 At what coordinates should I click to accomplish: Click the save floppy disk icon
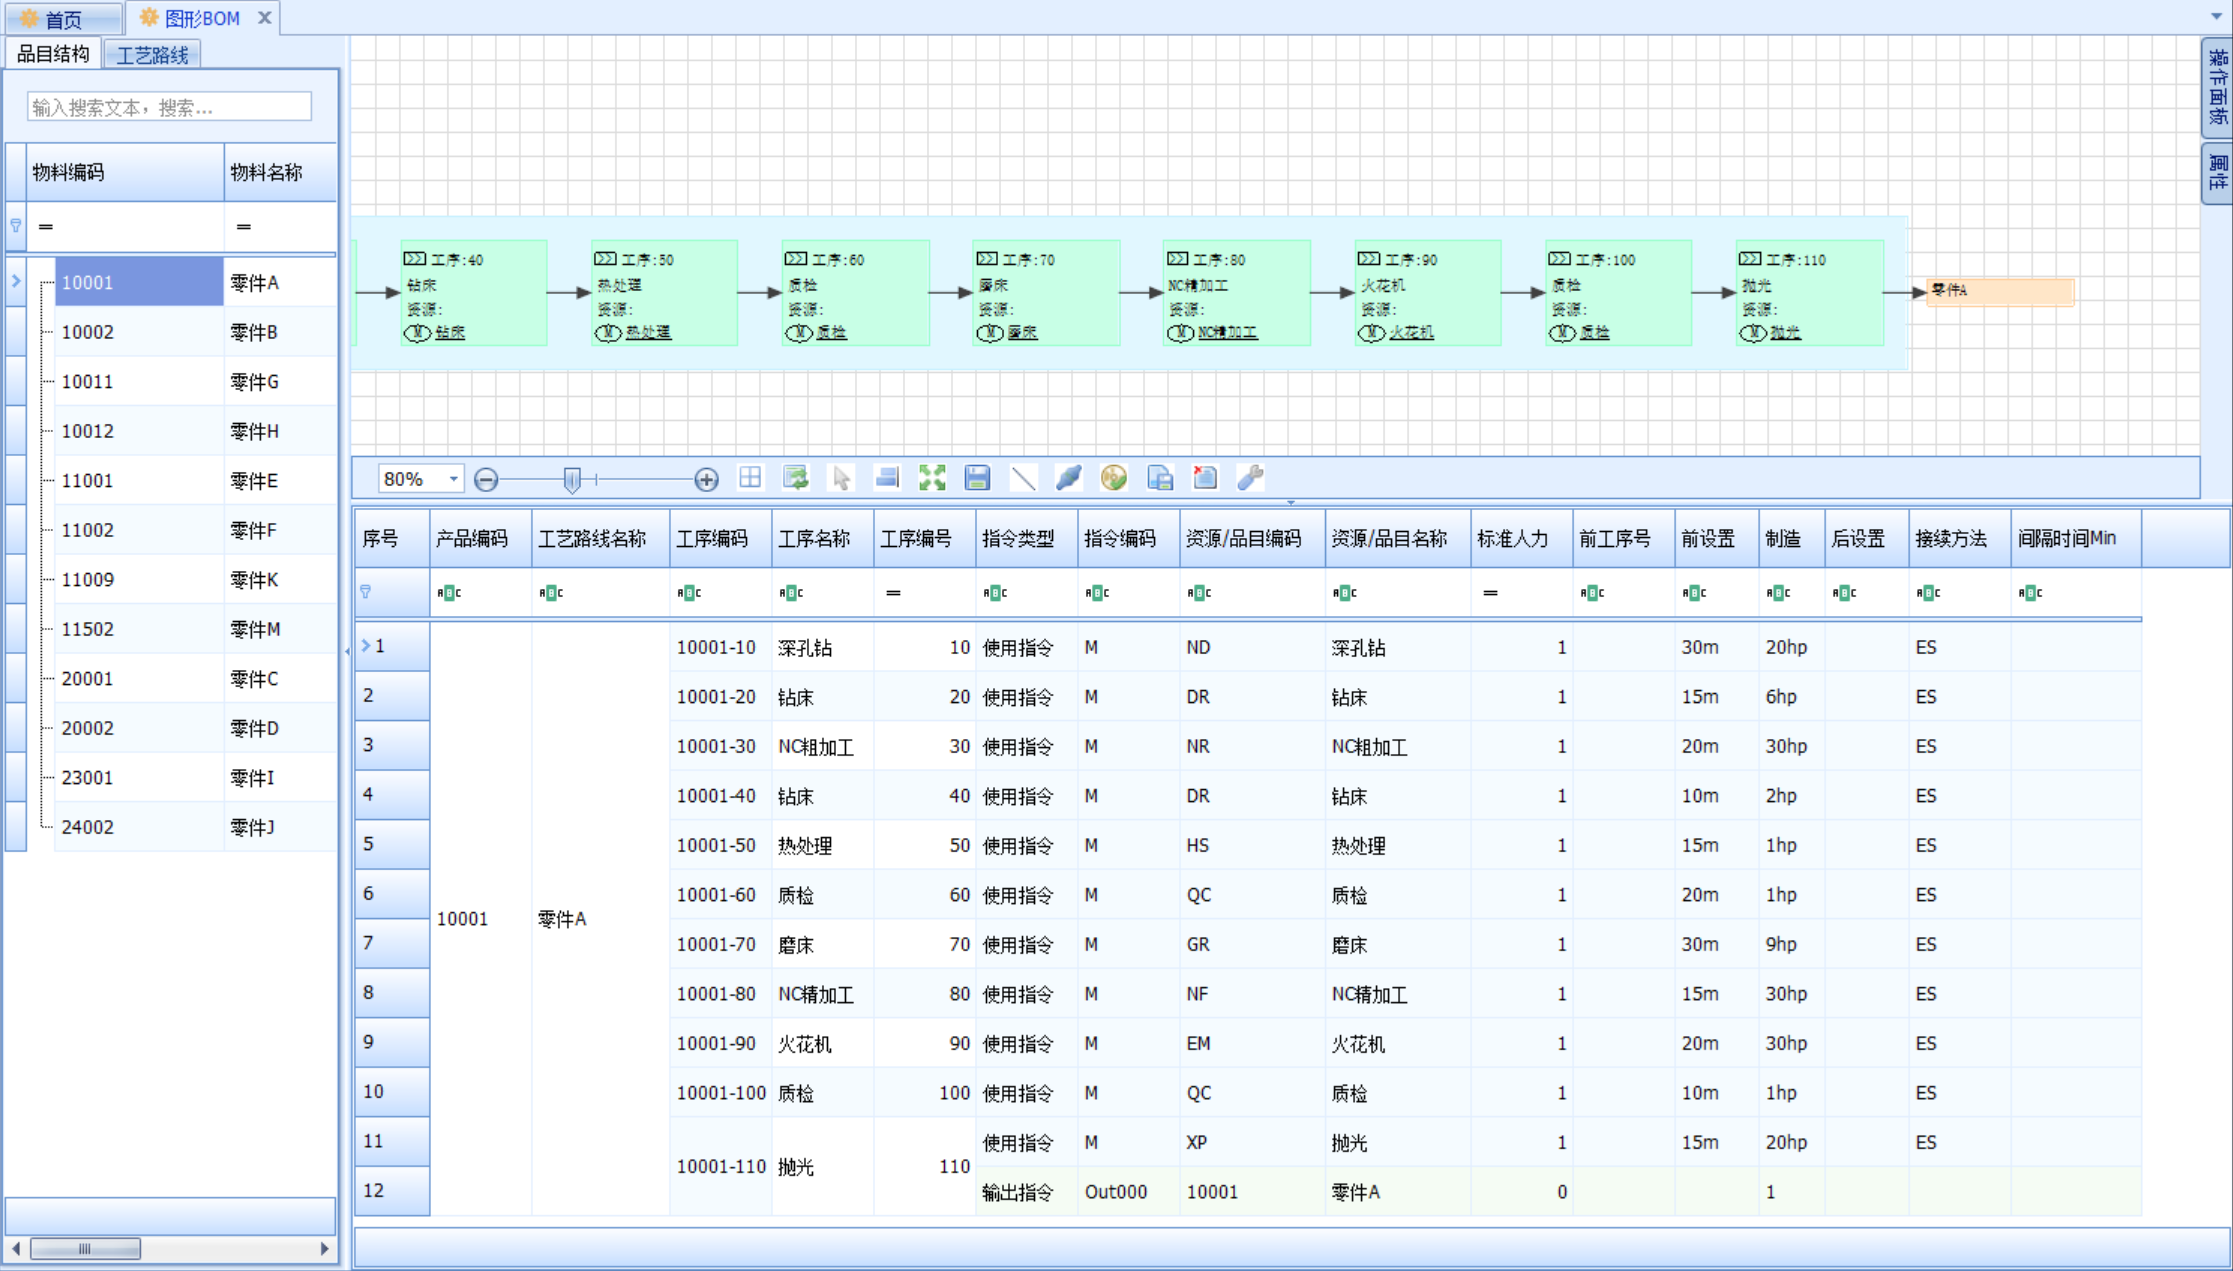[x=977, y=478]
